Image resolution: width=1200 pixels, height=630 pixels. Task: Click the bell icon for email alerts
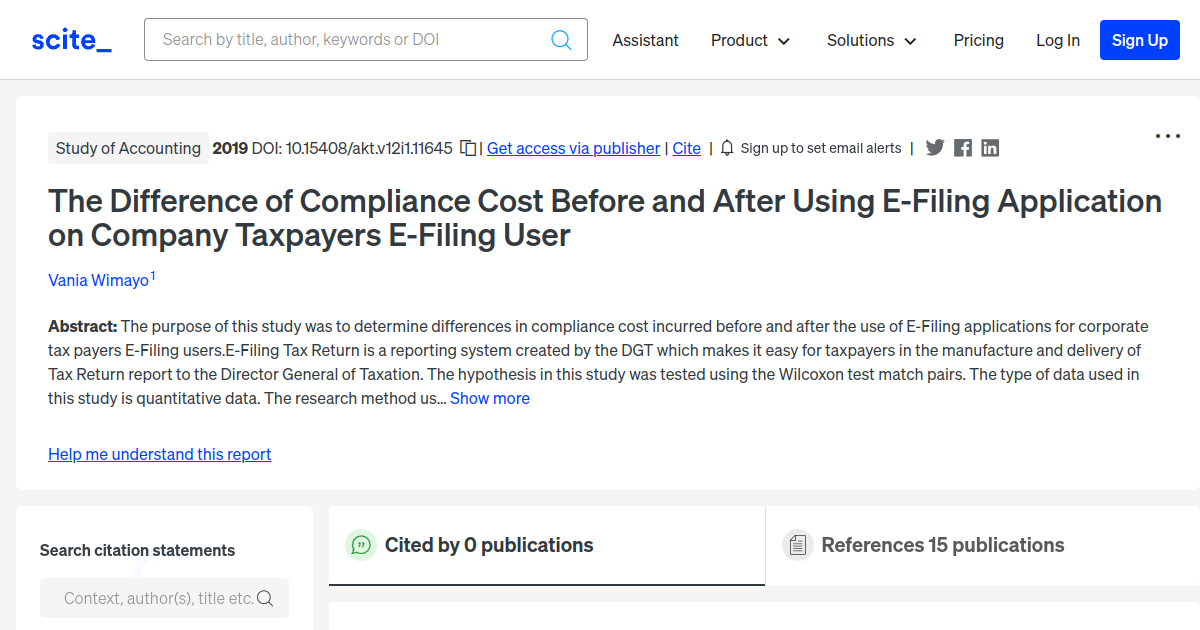(x=727, y=148)
